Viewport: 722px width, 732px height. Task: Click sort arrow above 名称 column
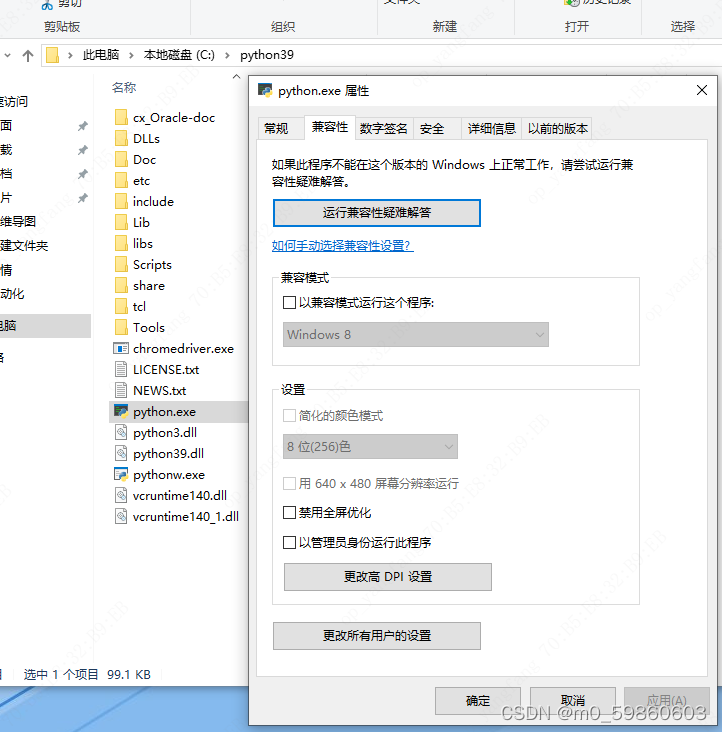pyautogui.click(x=237, y=77)
